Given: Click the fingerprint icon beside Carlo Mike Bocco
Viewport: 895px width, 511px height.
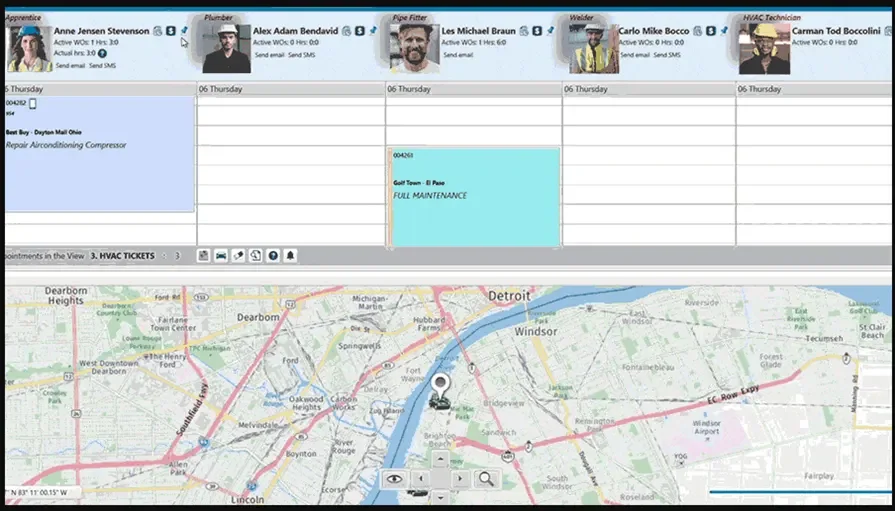Looking at the screenshot, I should [x=698, y=31].
